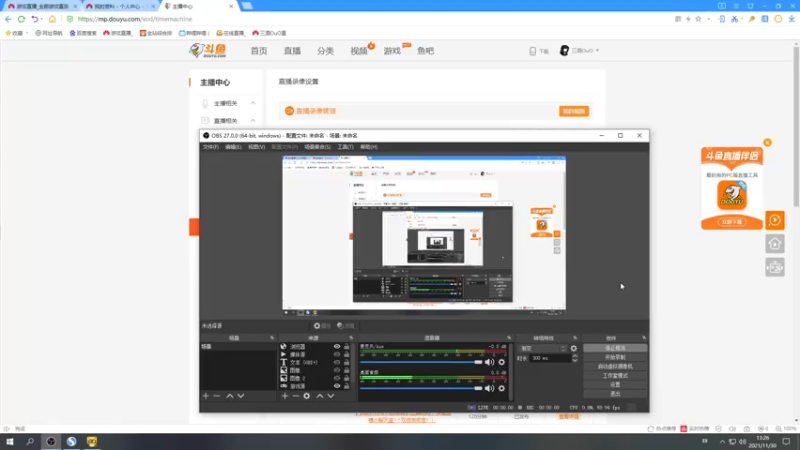This screenshot has width=800, height=450.
Task: Open the bookmark star dropdown arrow
Action: pos(709,19)
